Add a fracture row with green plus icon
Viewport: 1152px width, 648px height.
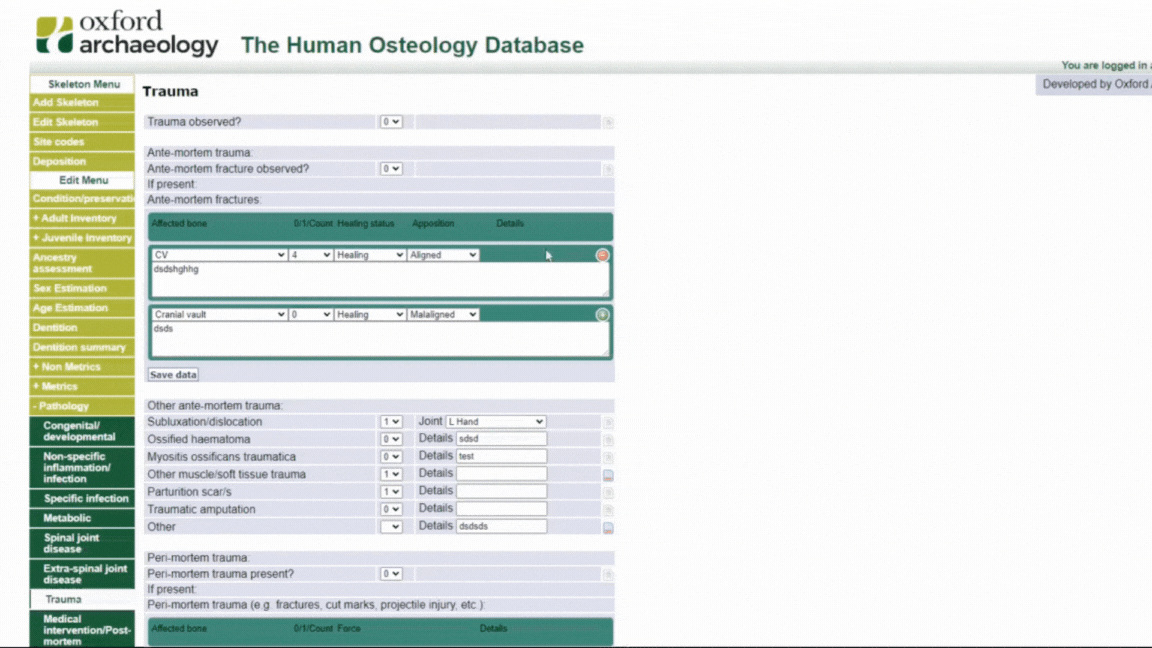pos(602,314)
